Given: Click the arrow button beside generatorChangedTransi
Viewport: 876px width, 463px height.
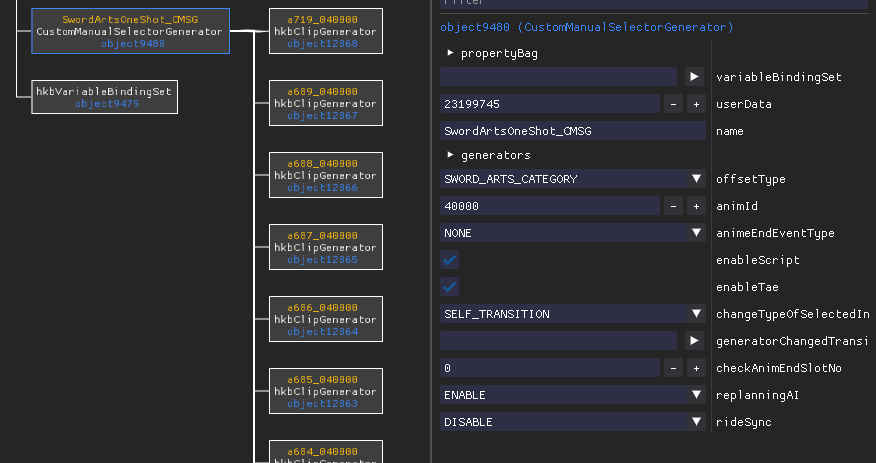Looking at the screenshot, I should 695,341.
